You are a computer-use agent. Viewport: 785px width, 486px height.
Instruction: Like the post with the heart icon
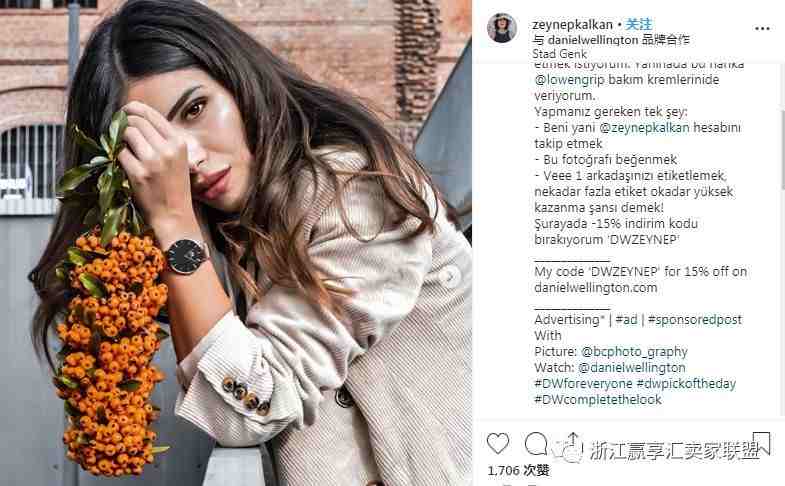(498, 443)
